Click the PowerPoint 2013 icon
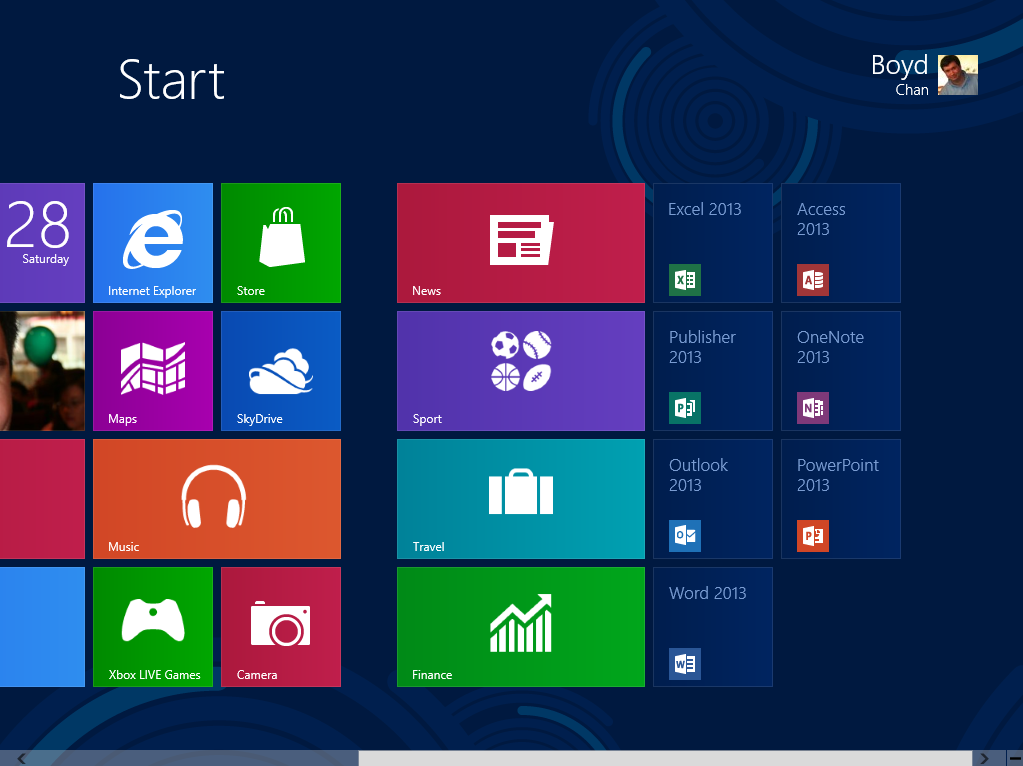This screenshot has height=766, width=1023. tap(813, 536)
